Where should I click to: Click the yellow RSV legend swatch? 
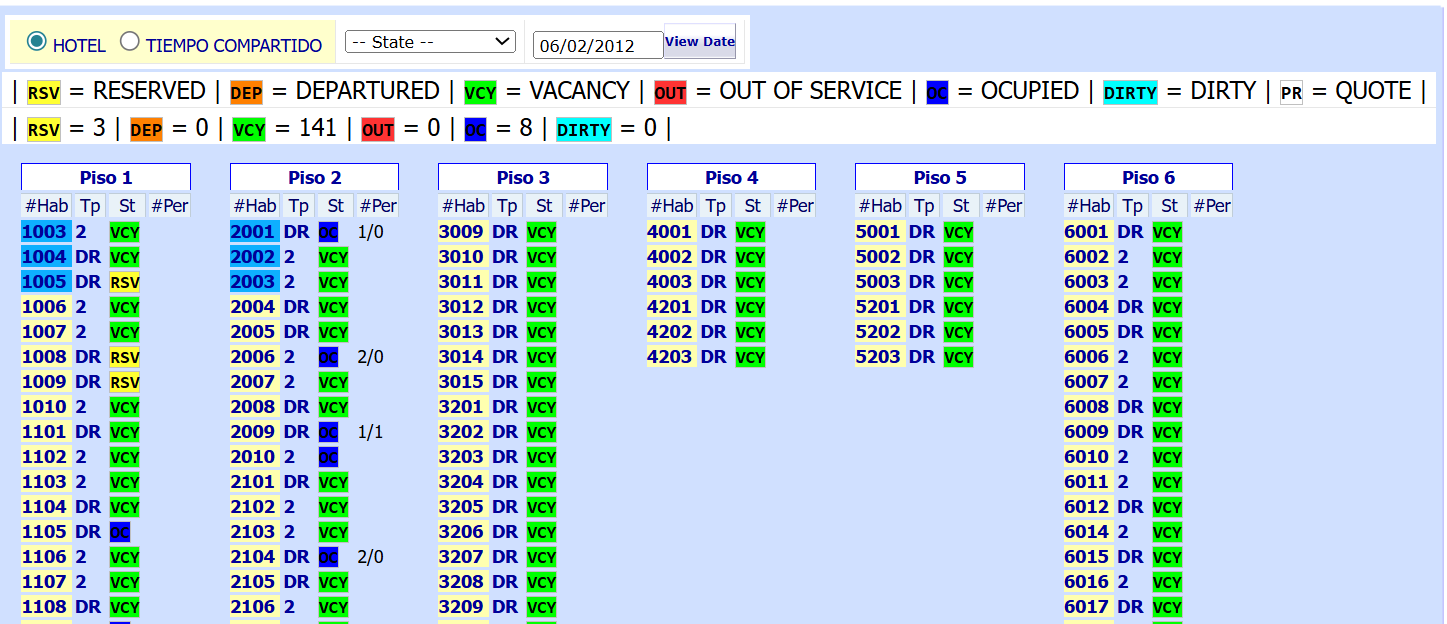click(43, 93)
